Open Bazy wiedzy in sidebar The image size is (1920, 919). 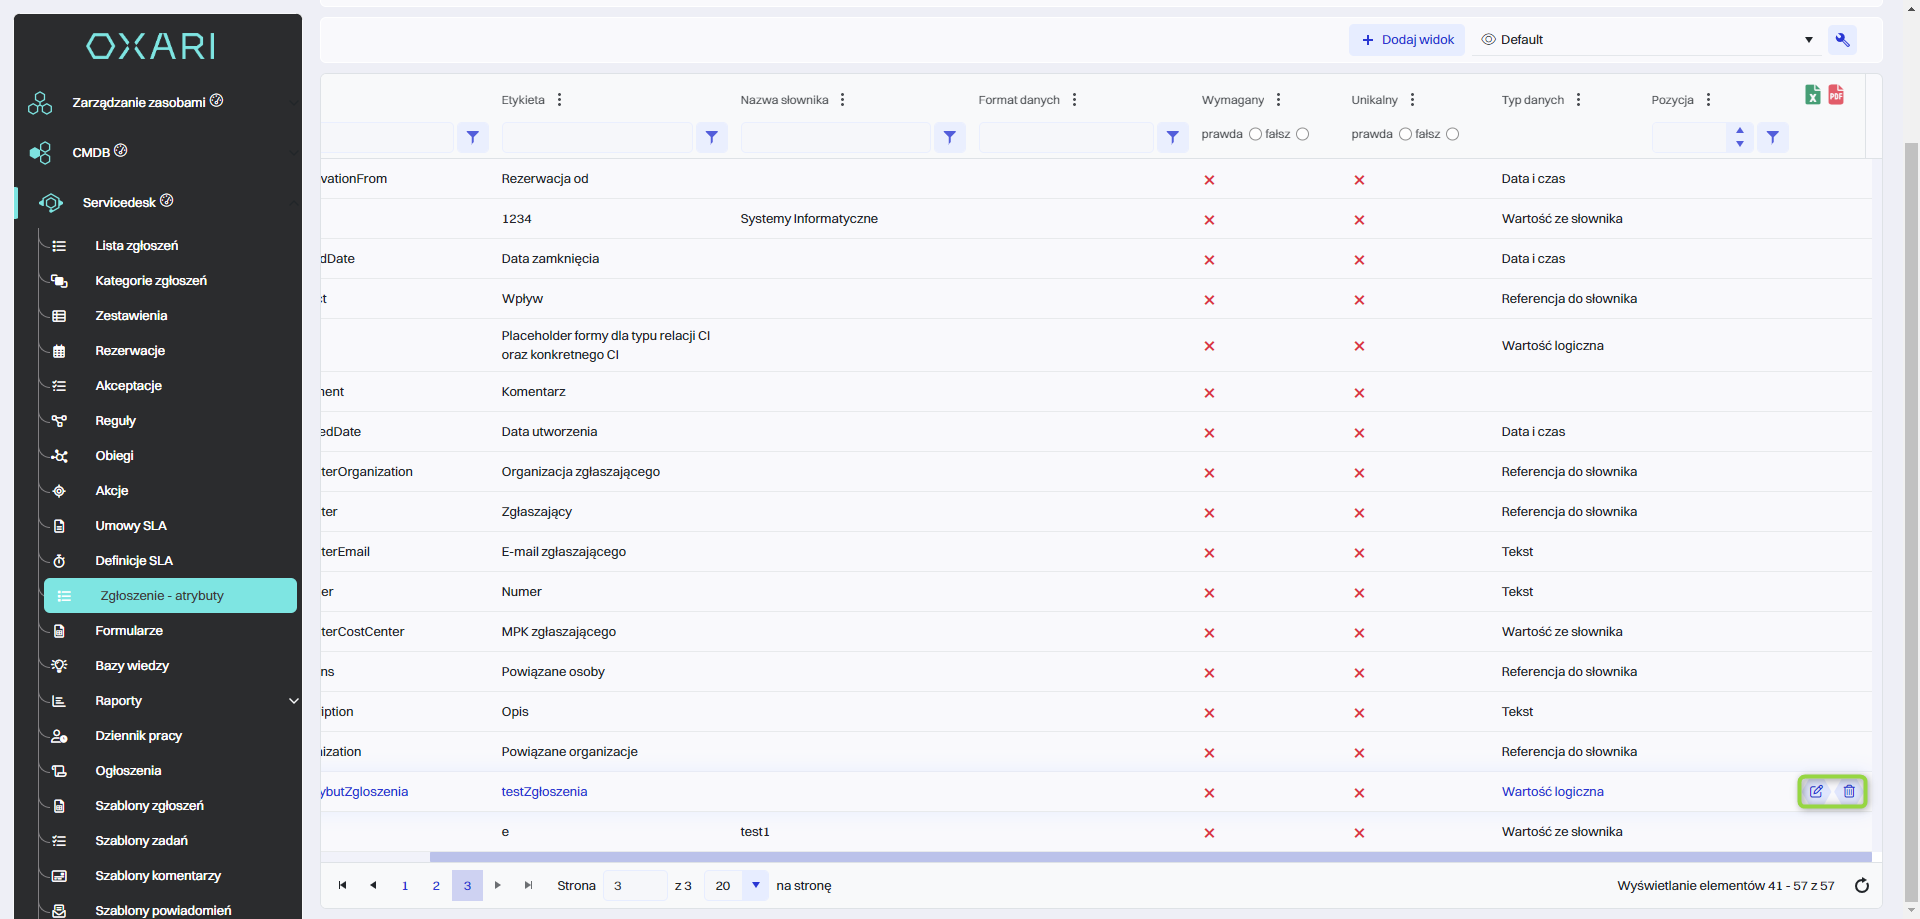132,666
